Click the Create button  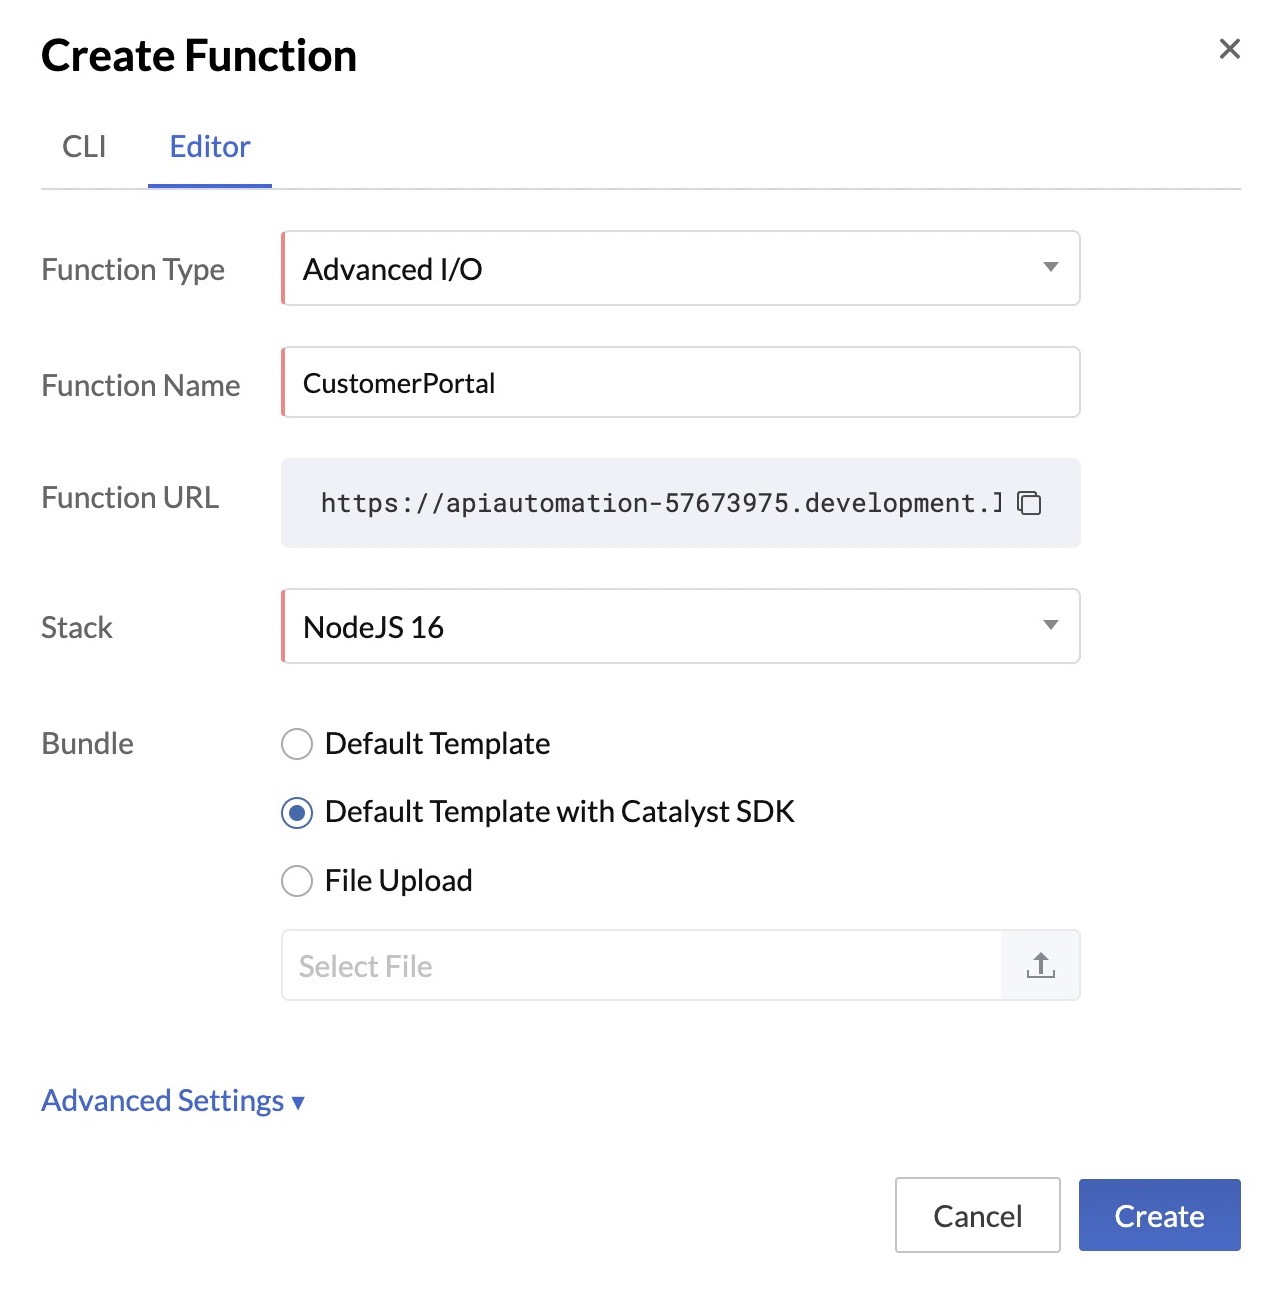click(1159, 1215)
